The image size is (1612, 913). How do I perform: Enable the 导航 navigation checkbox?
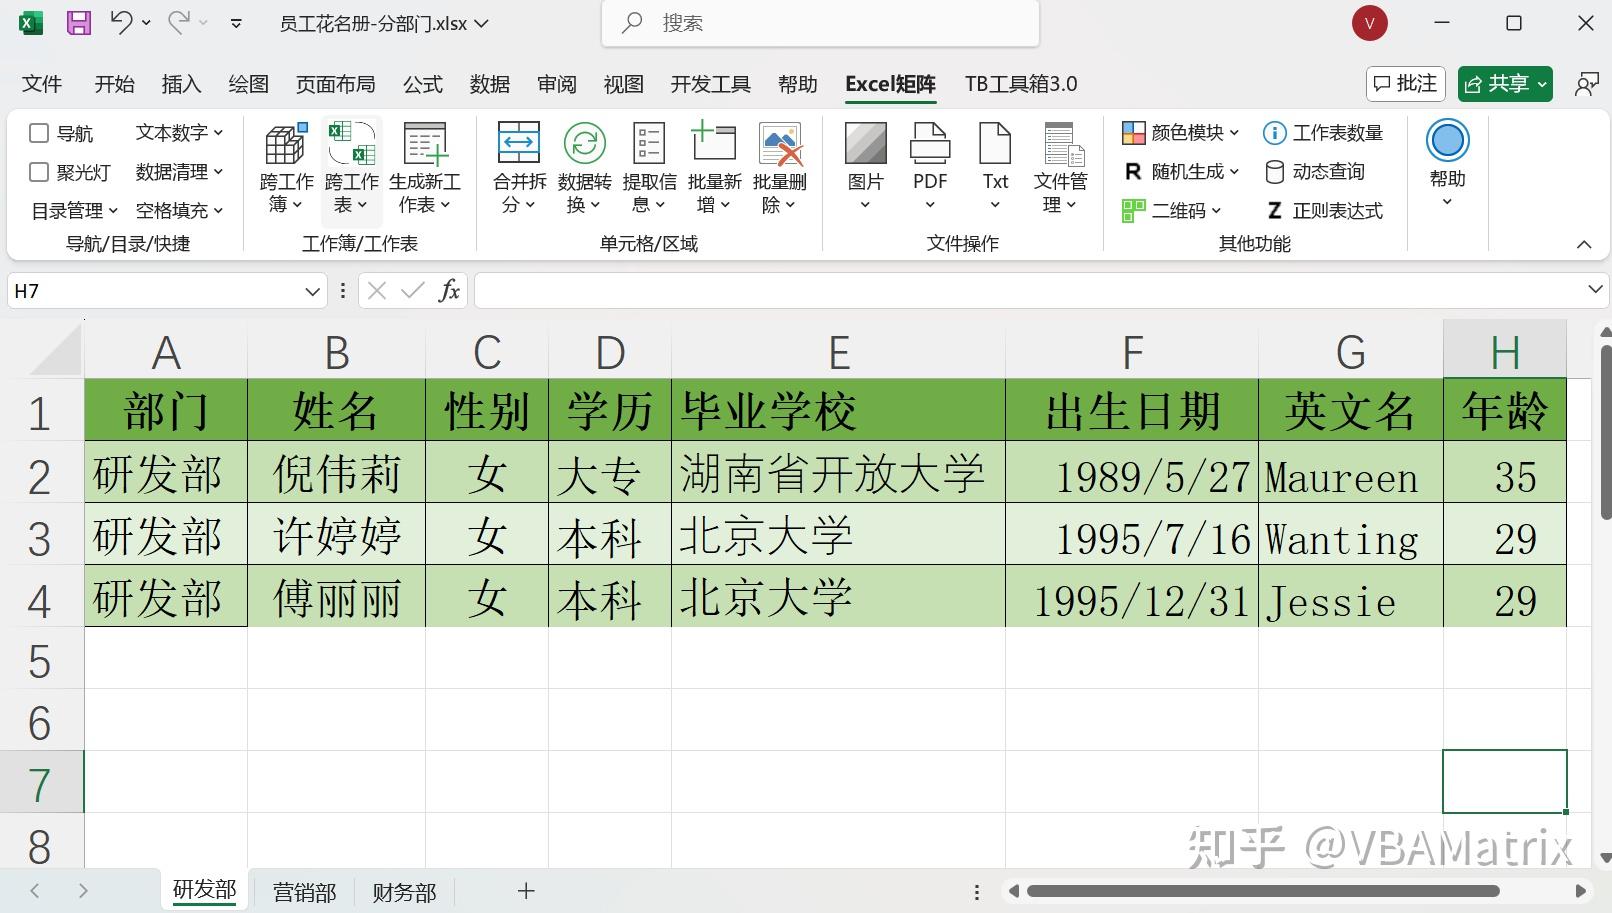click(x=40, y=133)
